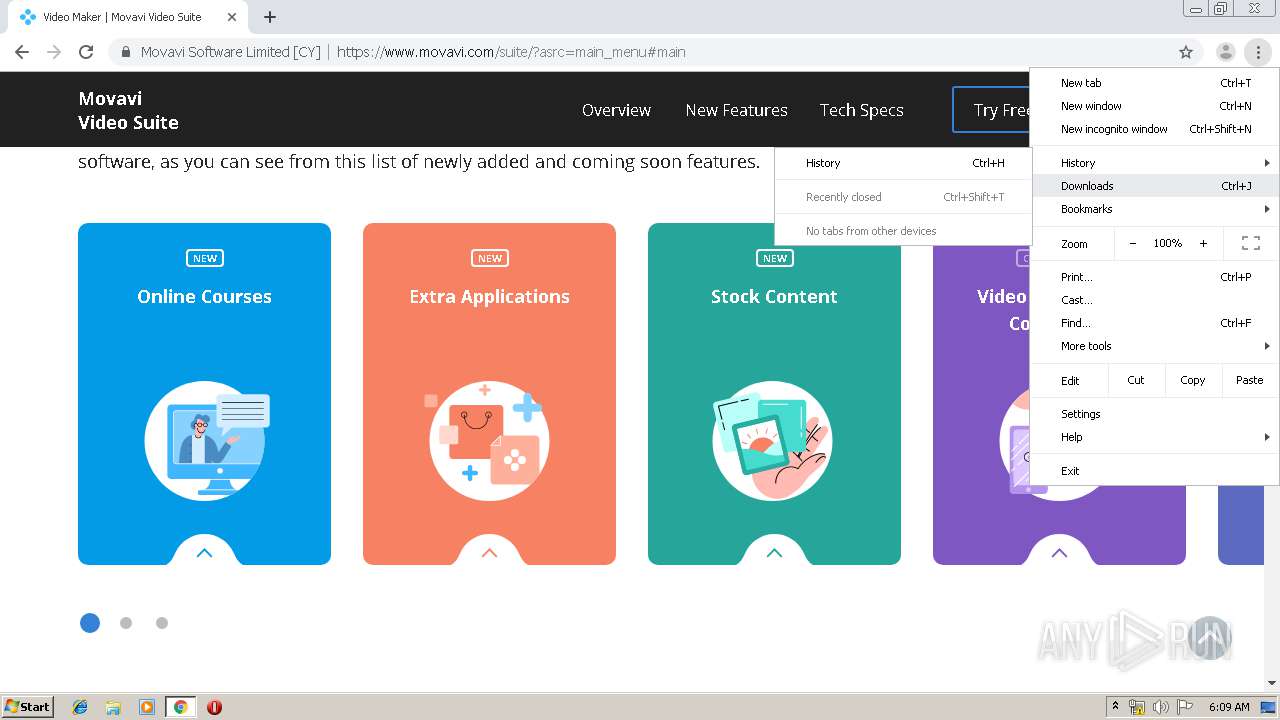Decrease zoom with the minus button
The width and height of the screenshot is (1280, 720).
tap(1132, 243)
